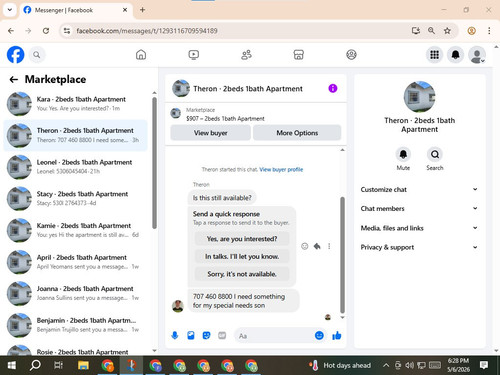Open the Chrome zoom magnifier icon
The image size is (500, 375).
tap(431, 31)
